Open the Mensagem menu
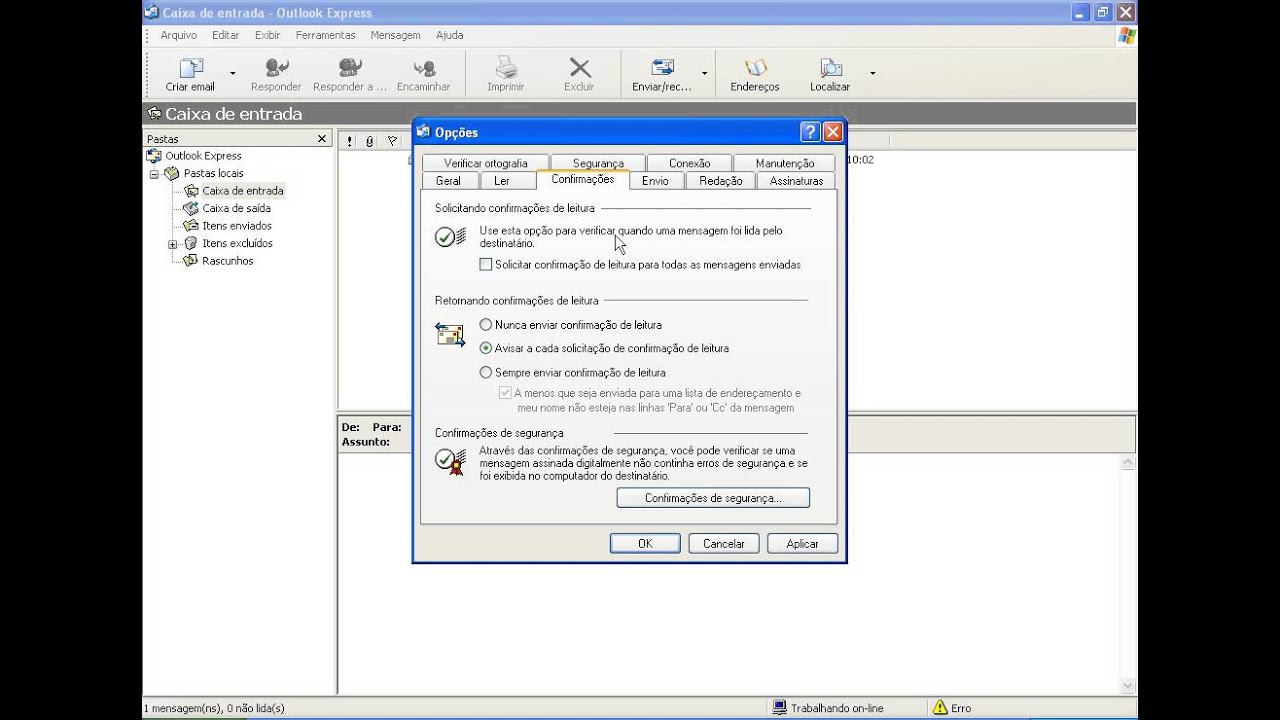This screenshot has width=1280, height=720. coord(395,35)
